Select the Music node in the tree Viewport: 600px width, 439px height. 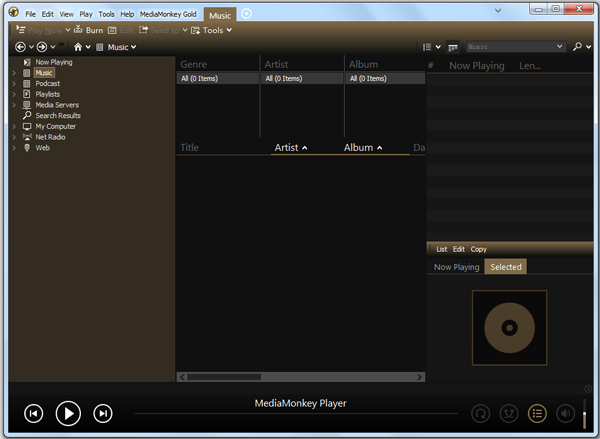coord(44,73)
